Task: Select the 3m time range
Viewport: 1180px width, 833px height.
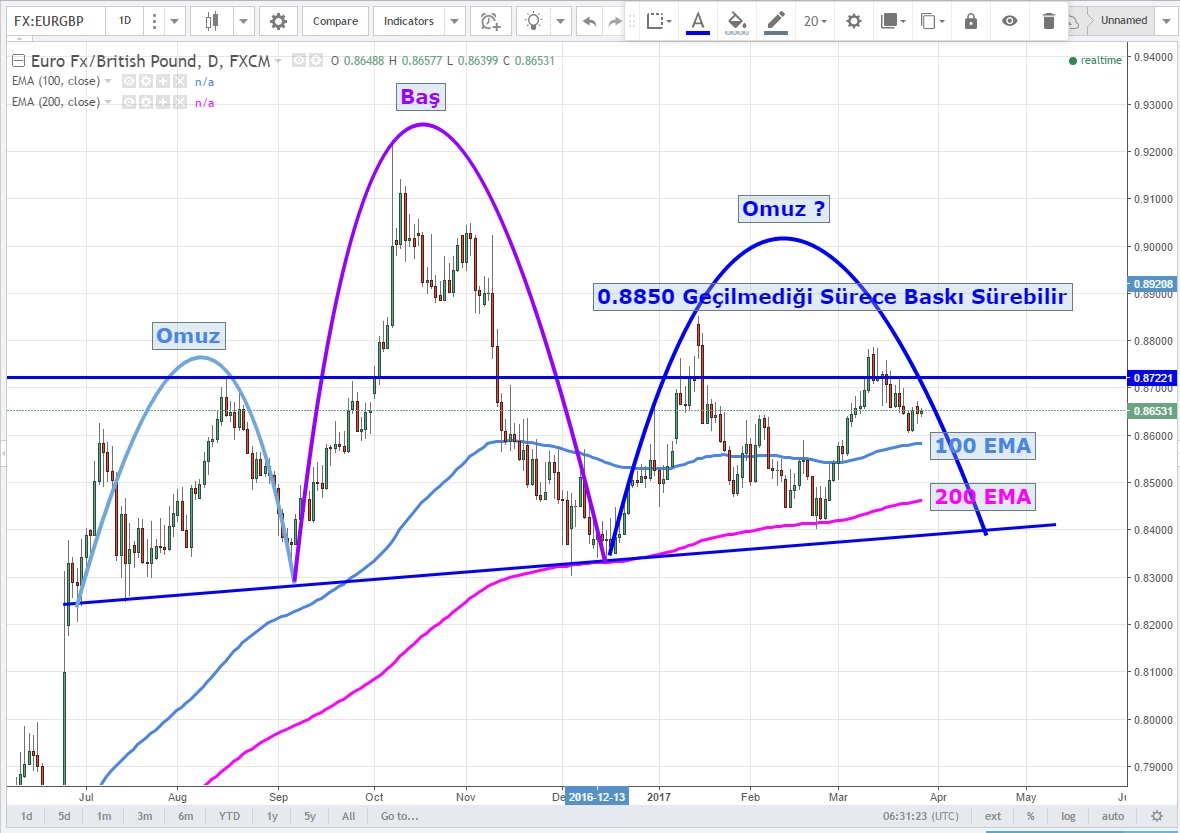Action: [x=144, y=816]
